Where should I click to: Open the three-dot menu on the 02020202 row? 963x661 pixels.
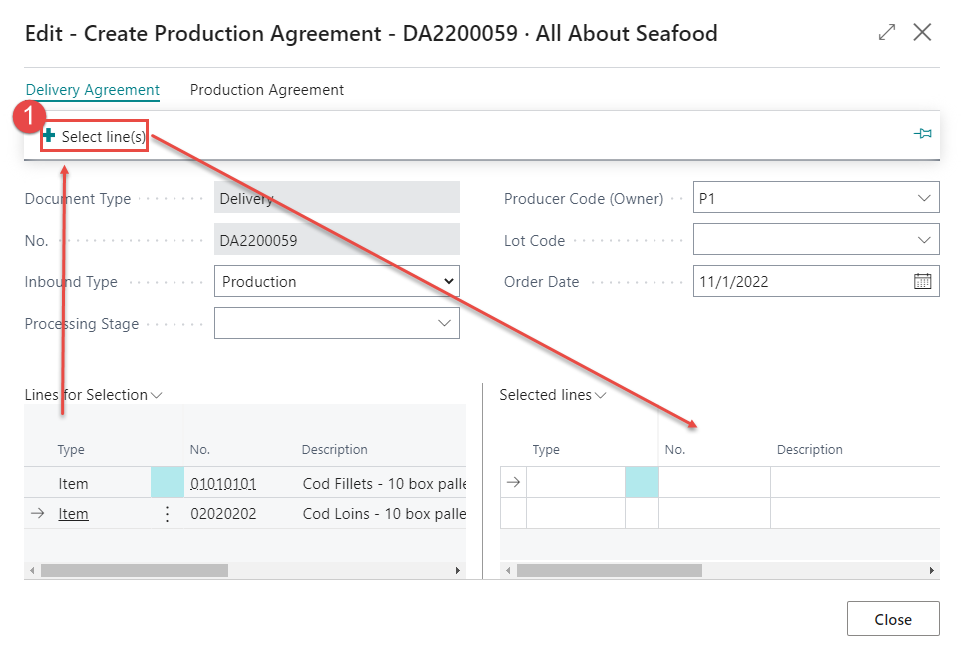(x=168, y=514)
